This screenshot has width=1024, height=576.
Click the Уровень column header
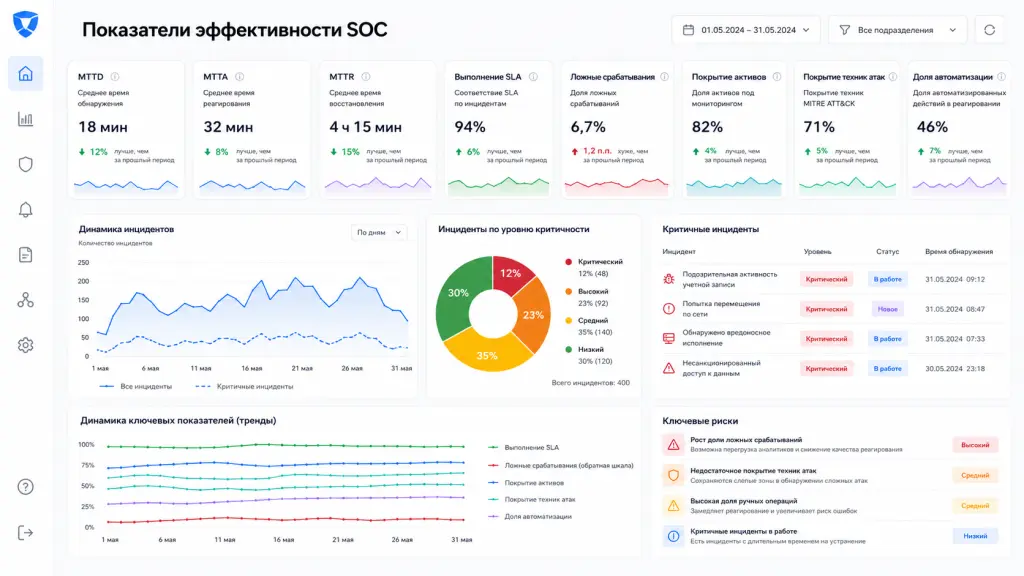tap(818, 251)
